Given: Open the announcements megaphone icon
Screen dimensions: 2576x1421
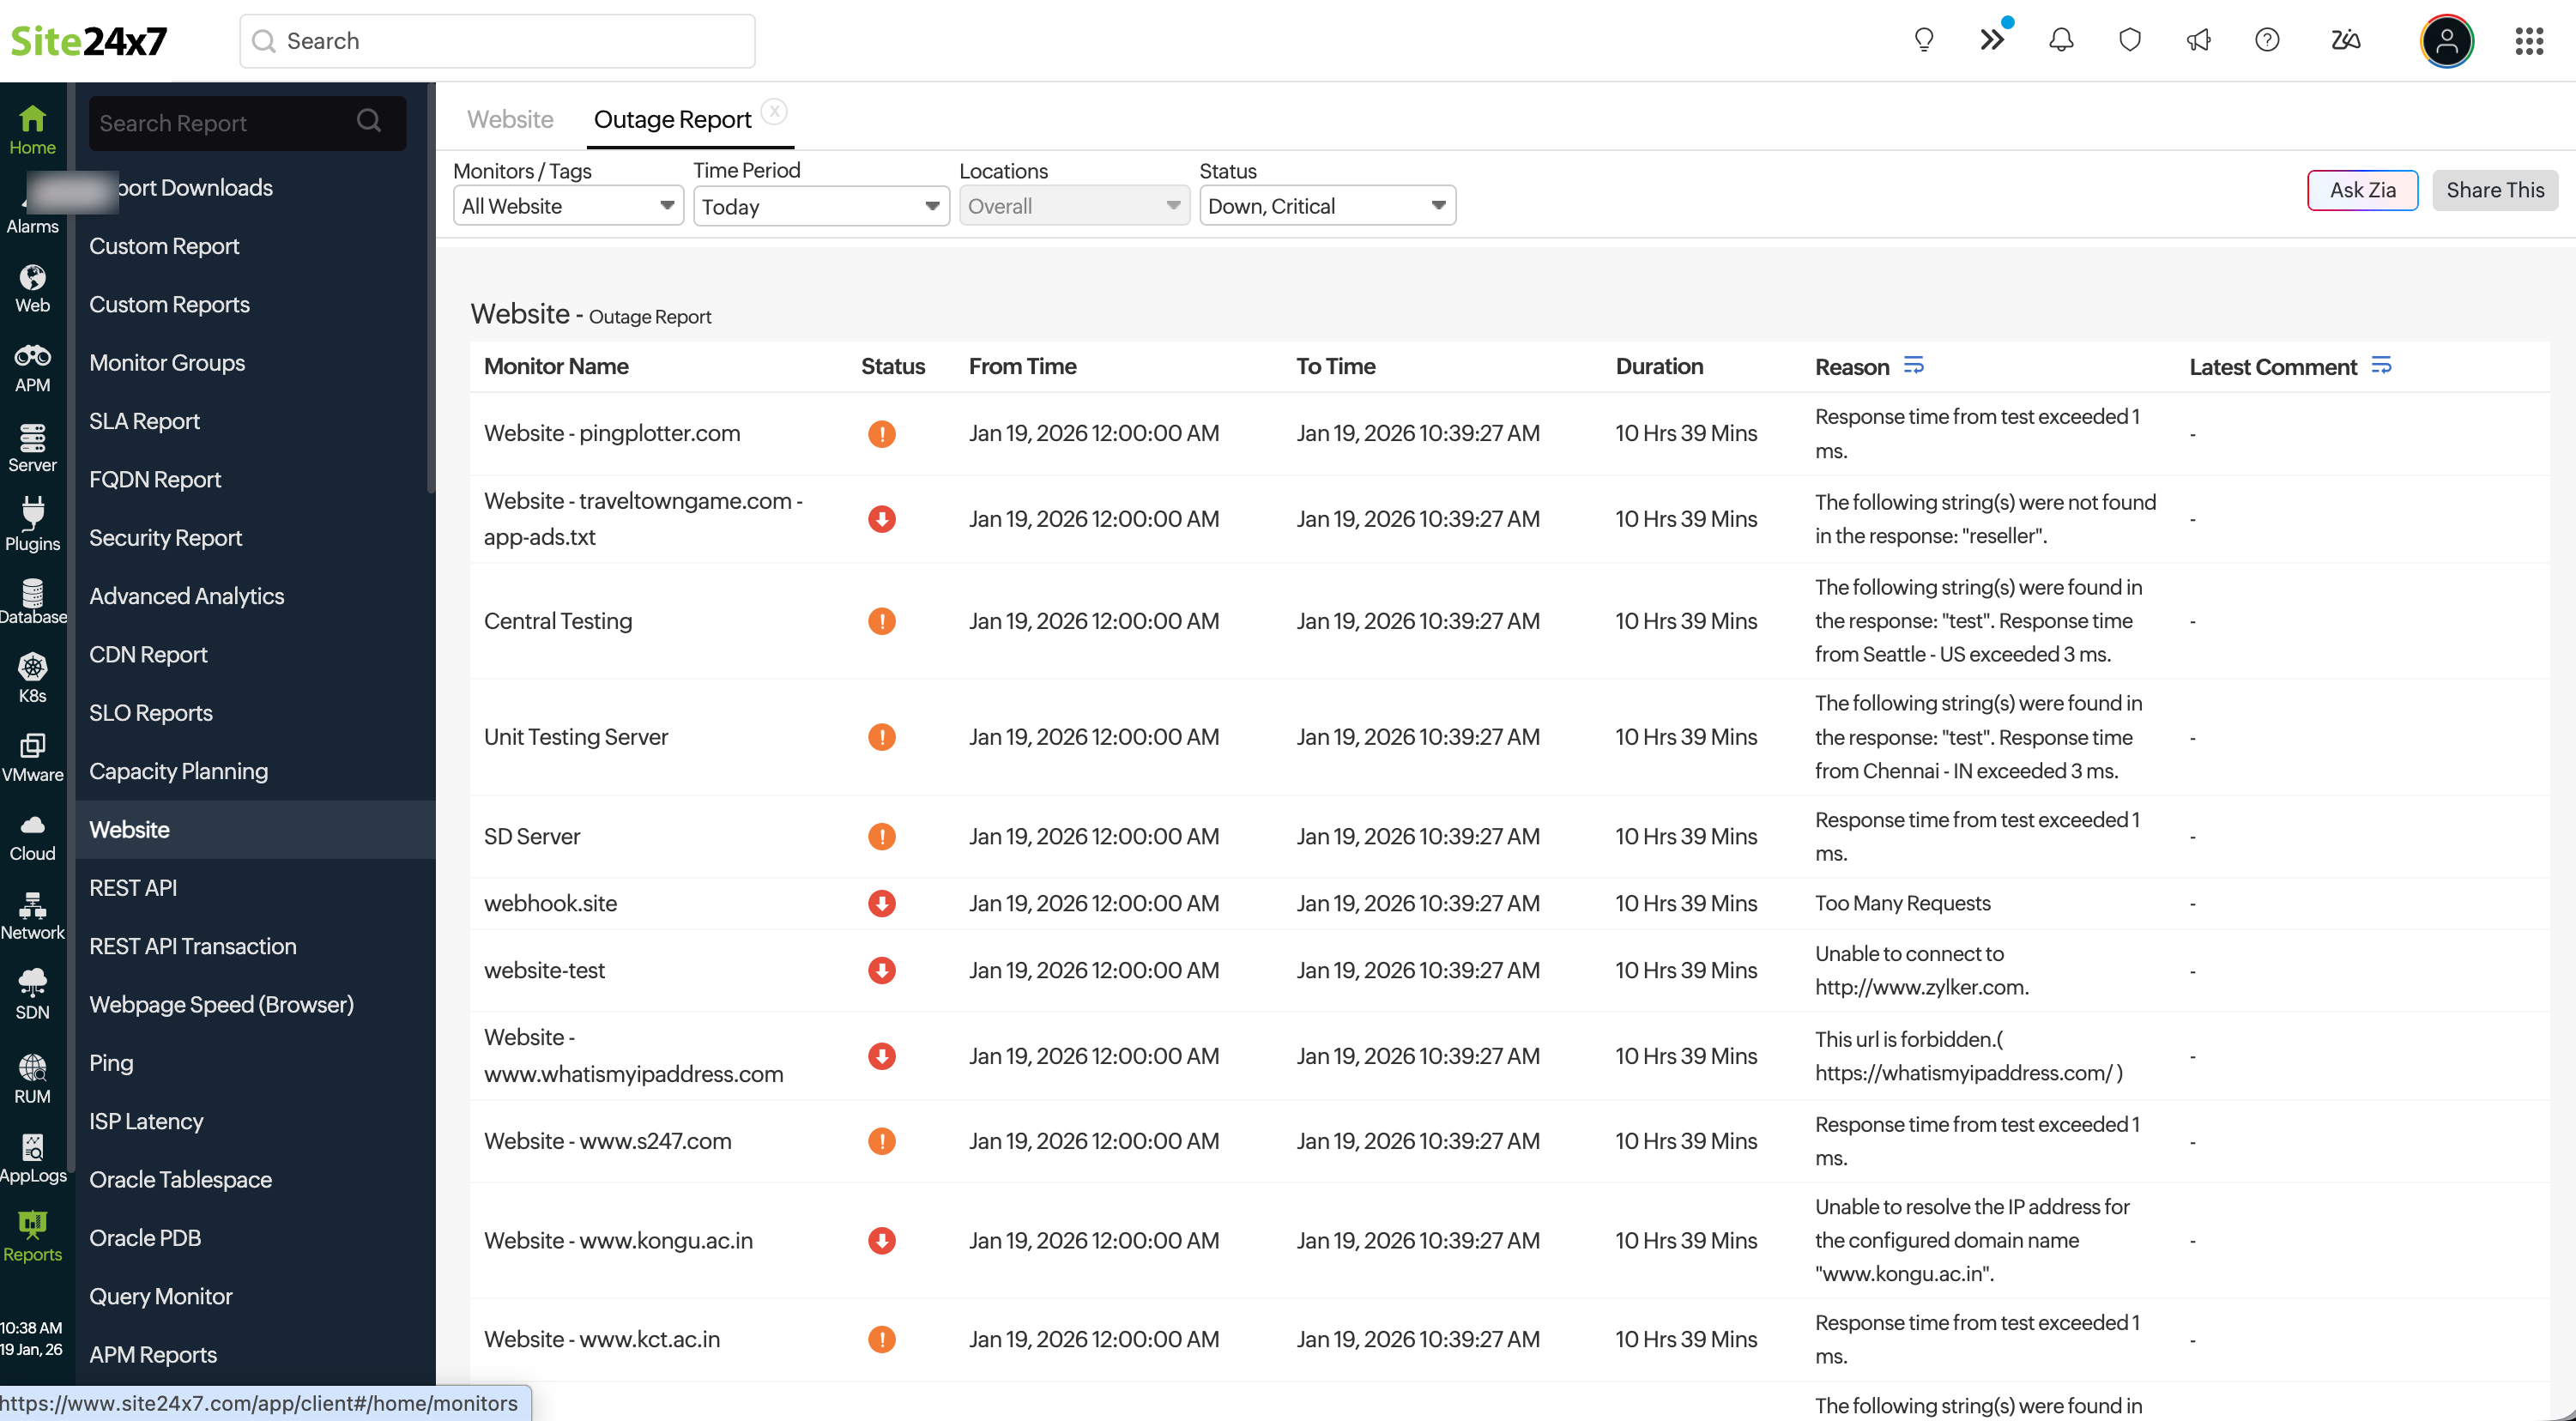Looking at the screenshot, I should click(2197, 40).
